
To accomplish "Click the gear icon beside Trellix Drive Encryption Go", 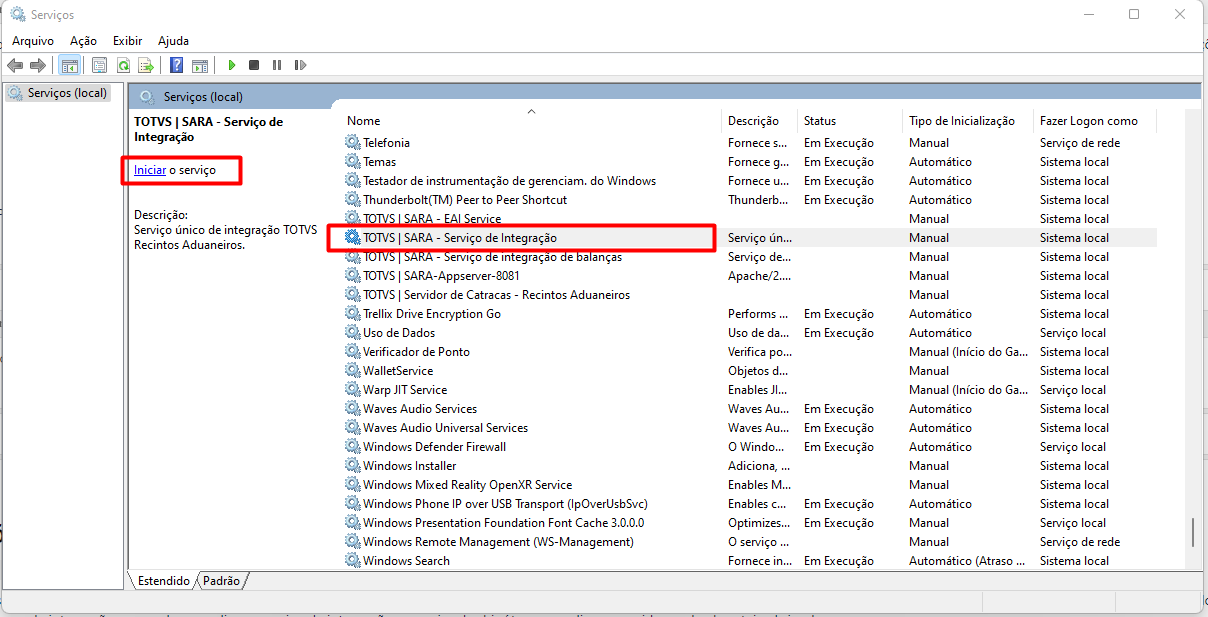I will [x=353, y=314].
